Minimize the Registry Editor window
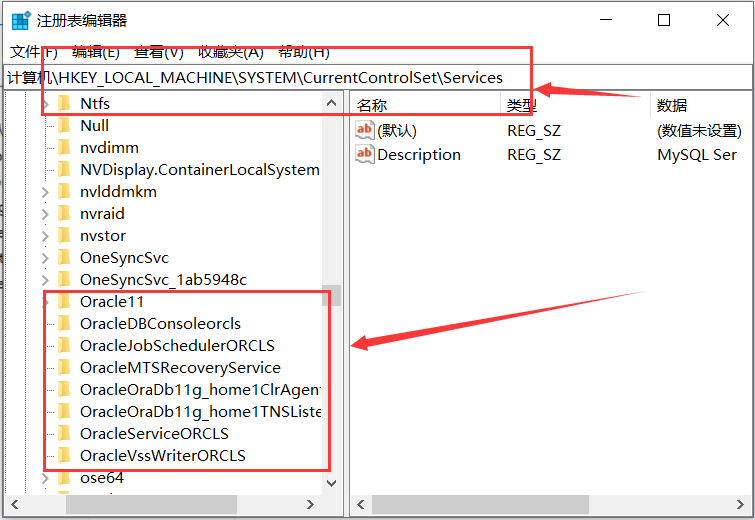Image resolution: width=755 pixels, height=520 pixels. click(x=606, y=20)
